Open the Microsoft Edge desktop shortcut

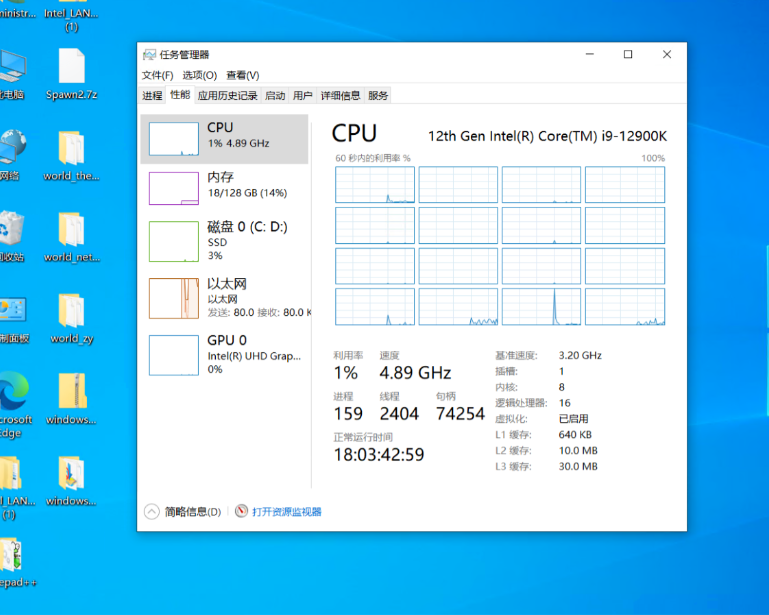click(15, 405)
